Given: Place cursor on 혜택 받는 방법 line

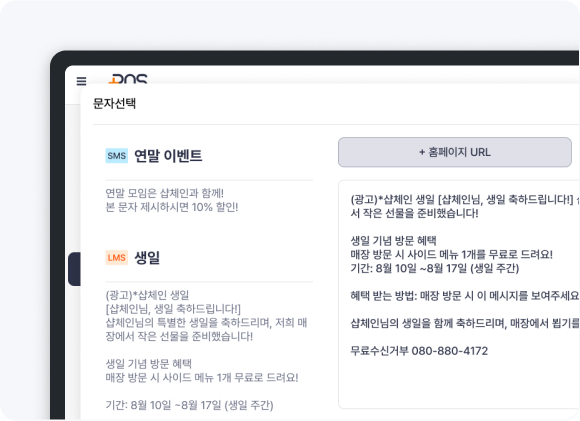Looking at the screenshot, I should click(465, 296).
